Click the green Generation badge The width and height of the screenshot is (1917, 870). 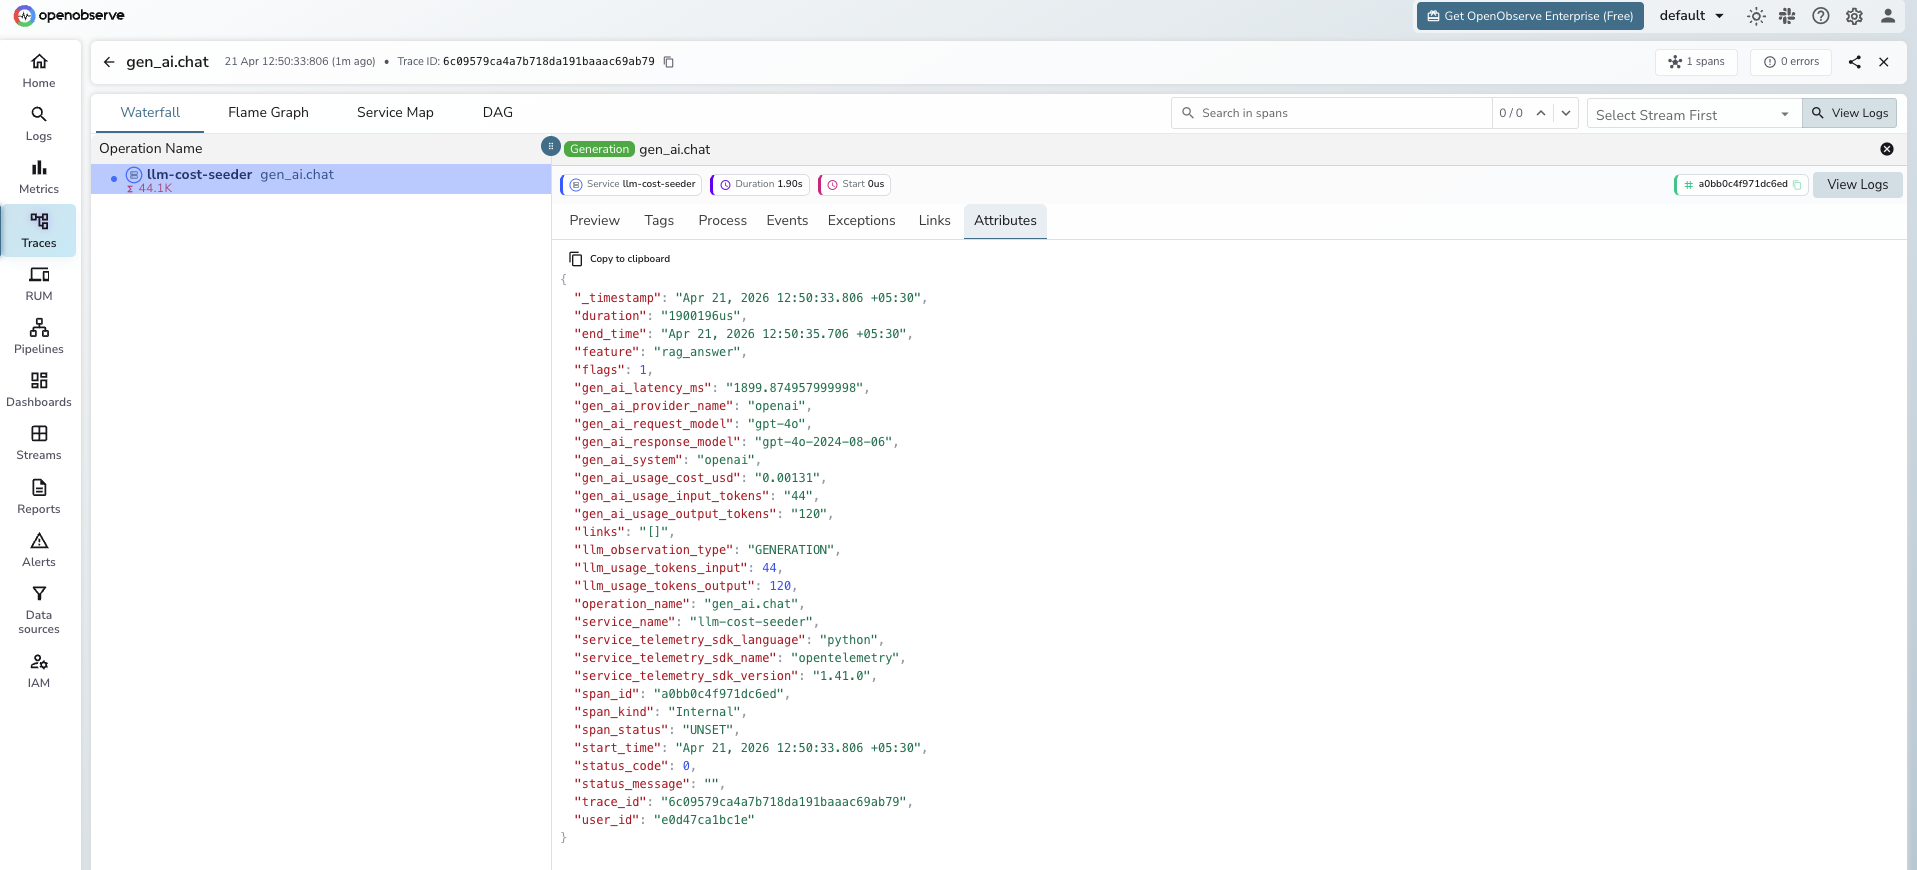[600, 149]
